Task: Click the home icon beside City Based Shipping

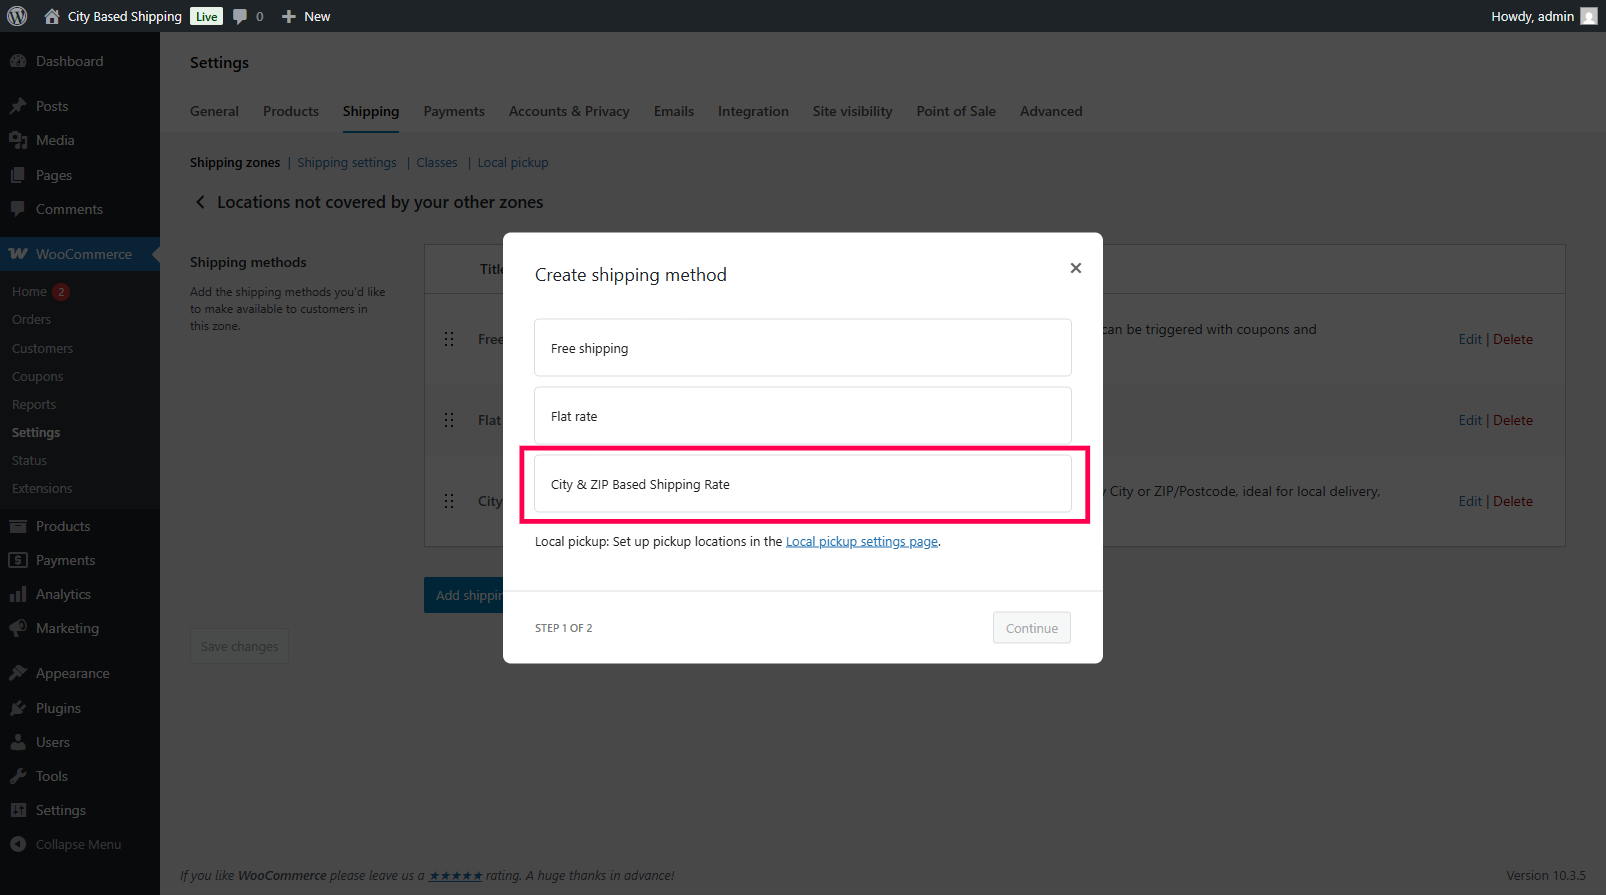Action: [52, 16]
